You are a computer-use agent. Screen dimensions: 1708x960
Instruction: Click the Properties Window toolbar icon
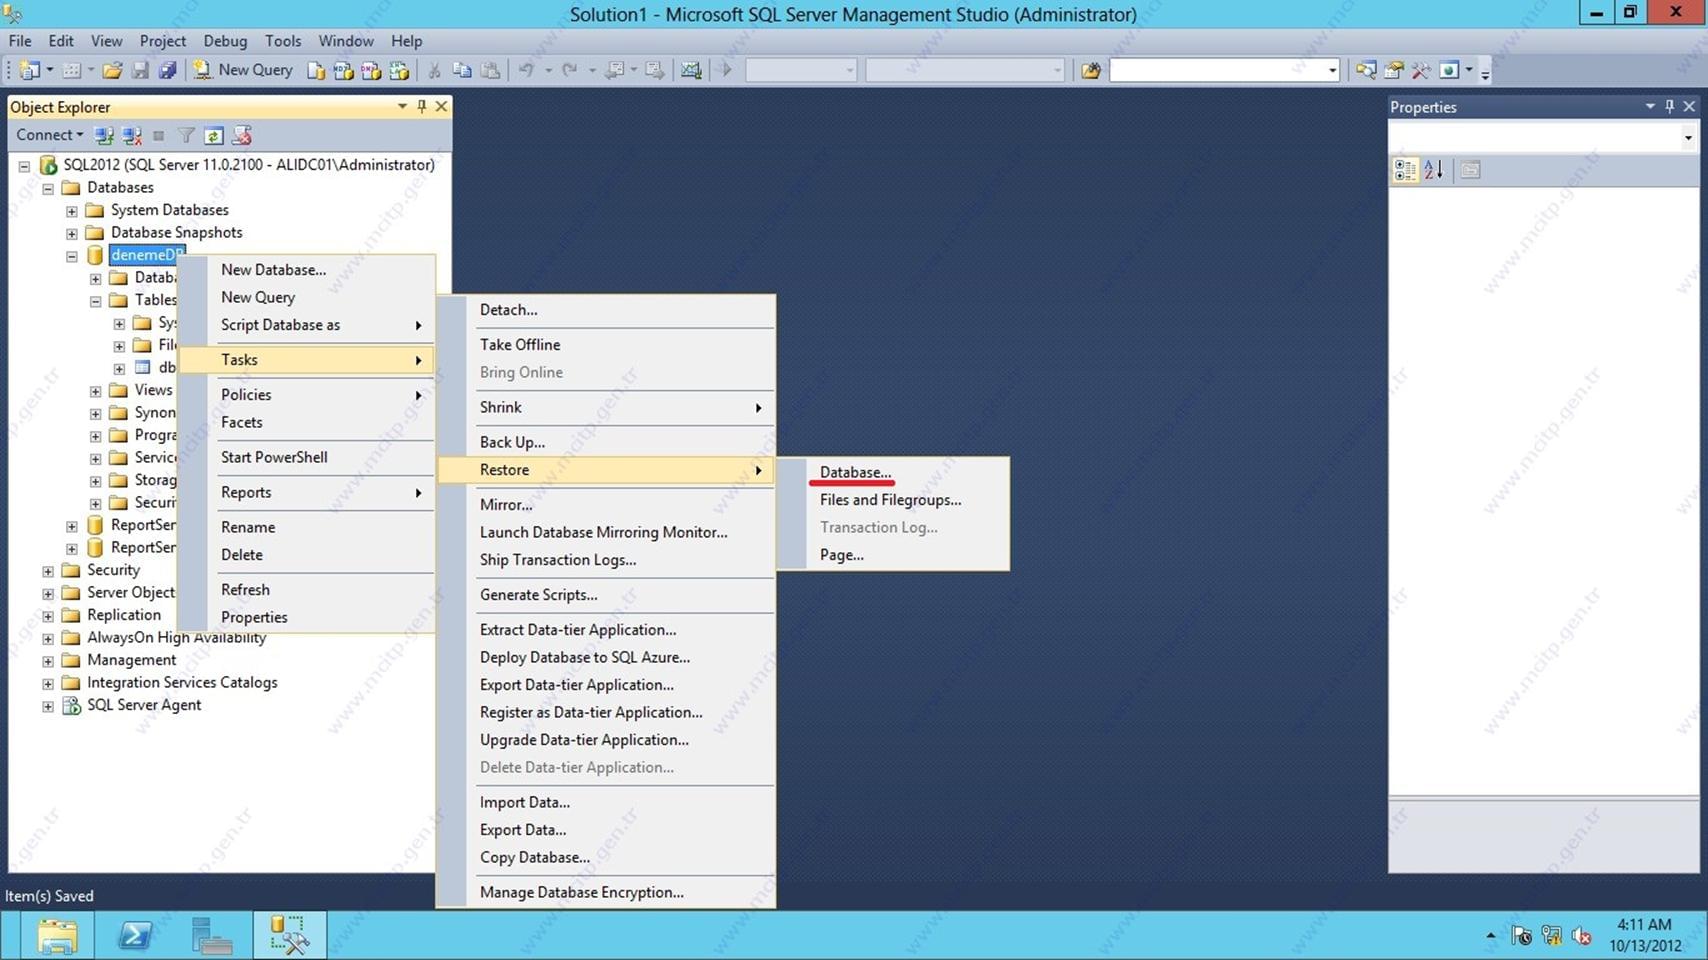tap(1393, 70)
